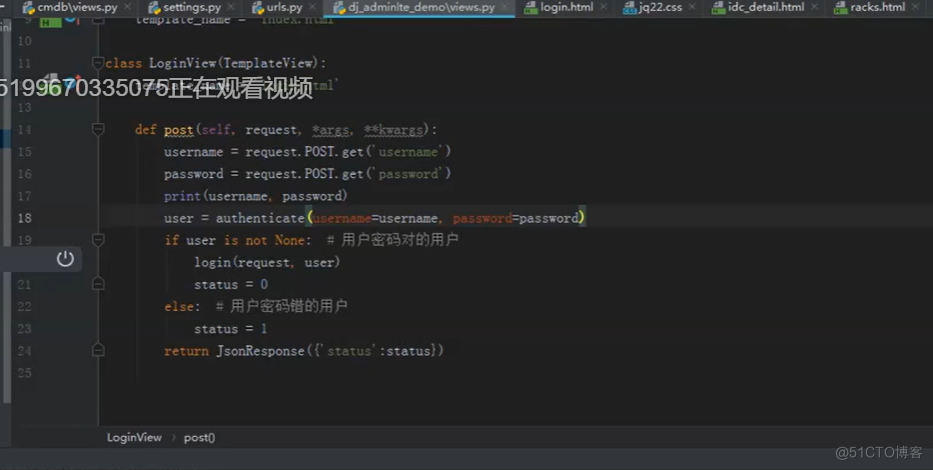The width and height of the screenshot is (933, 470).
Task: Open the post() breadcrumb
Action: click(x=199, y=437)
